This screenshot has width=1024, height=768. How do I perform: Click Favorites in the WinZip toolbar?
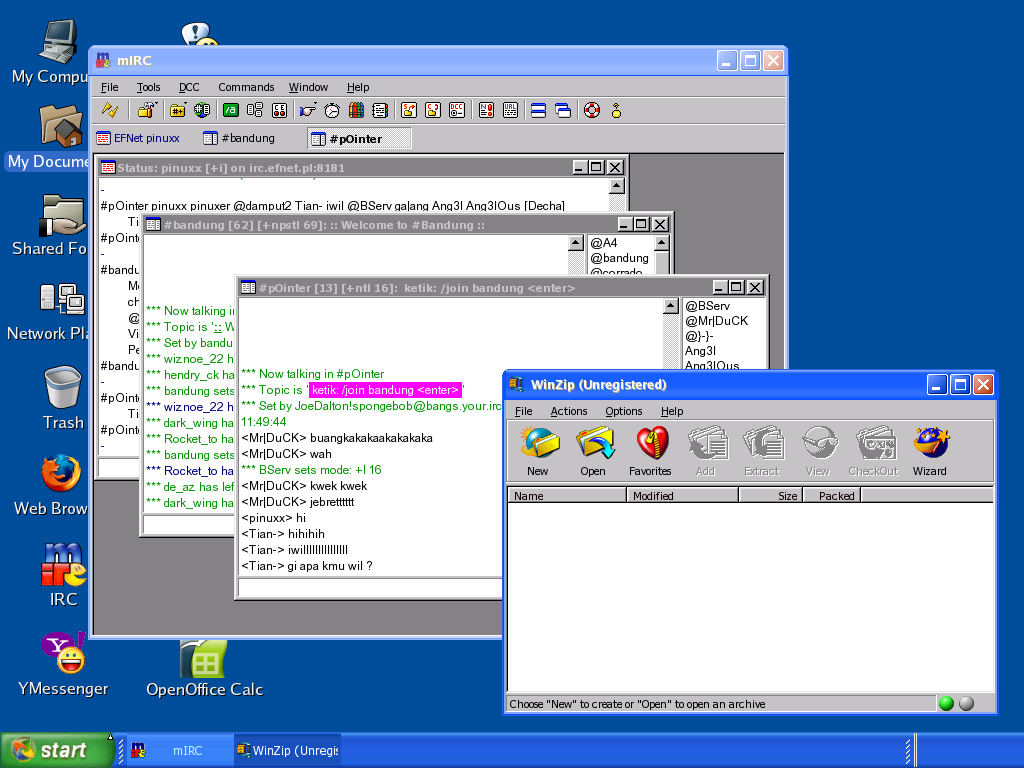[x=650, y=451]
